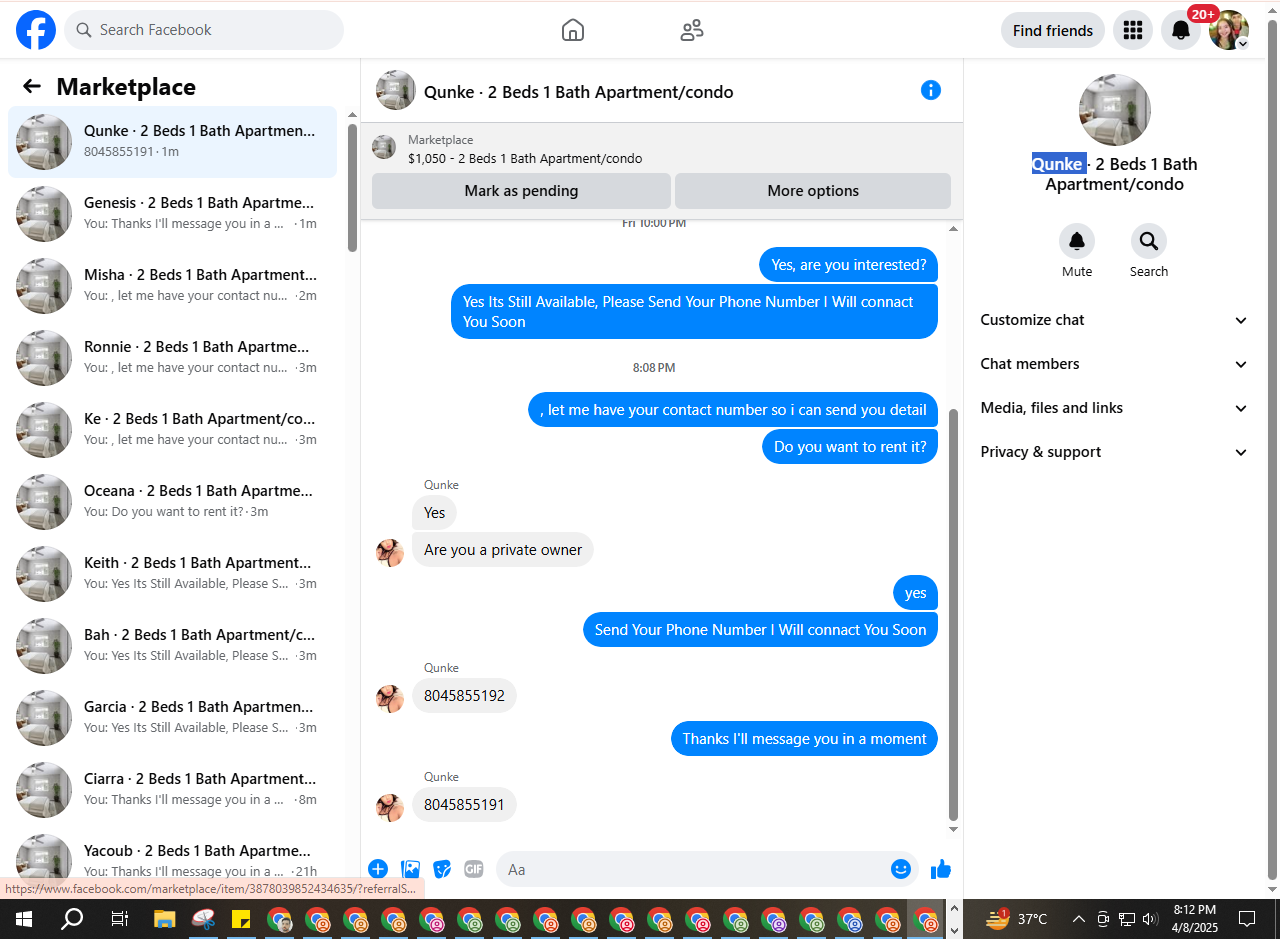
Task: Send a thumbs-up like
Action: [941, 869]
